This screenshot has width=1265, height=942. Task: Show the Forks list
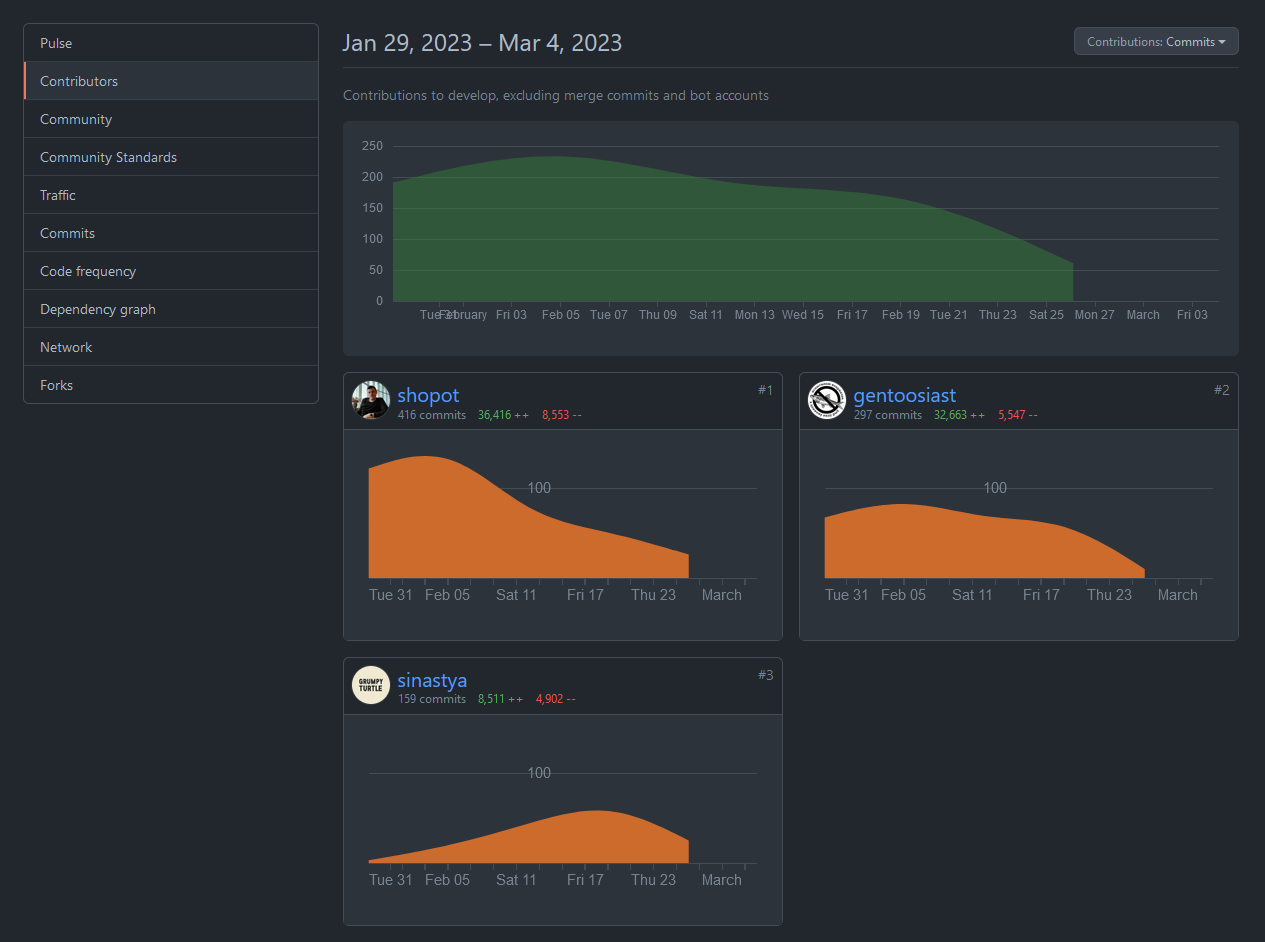[x=56, y=385]
